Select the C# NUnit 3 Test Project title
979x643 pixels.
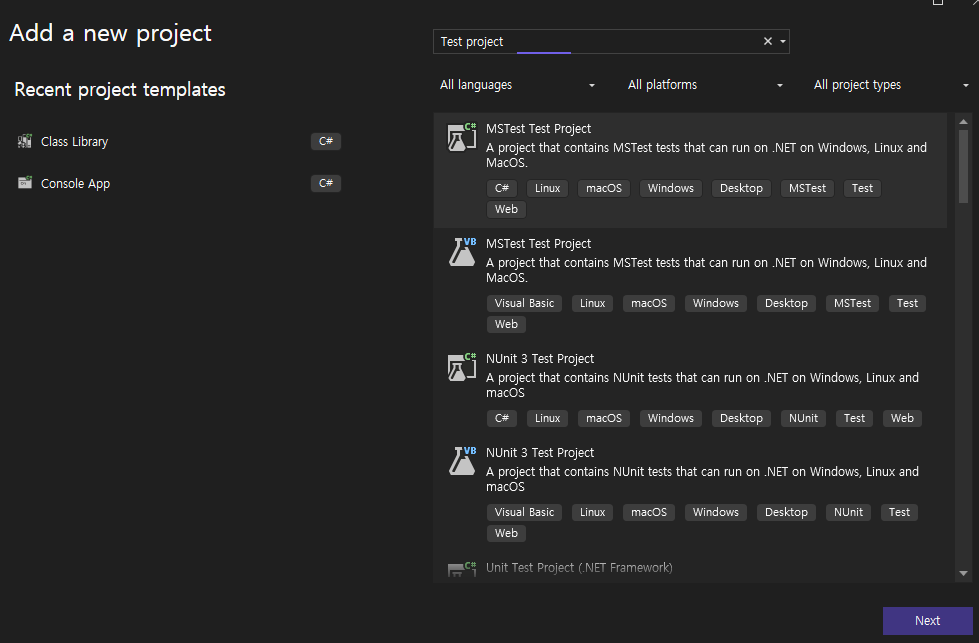tap(540, 359)
